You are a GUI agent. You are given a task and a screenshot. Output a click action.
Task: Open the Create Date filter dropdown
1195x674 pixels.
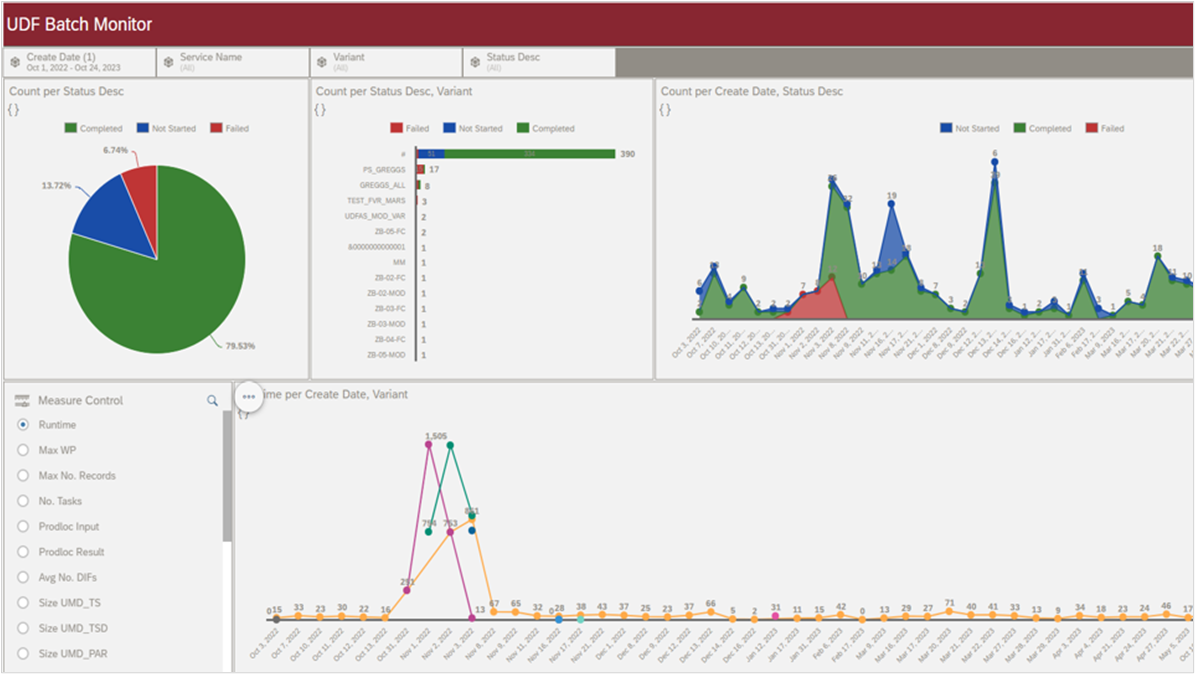pyautogui.click(x=80, y=62)
